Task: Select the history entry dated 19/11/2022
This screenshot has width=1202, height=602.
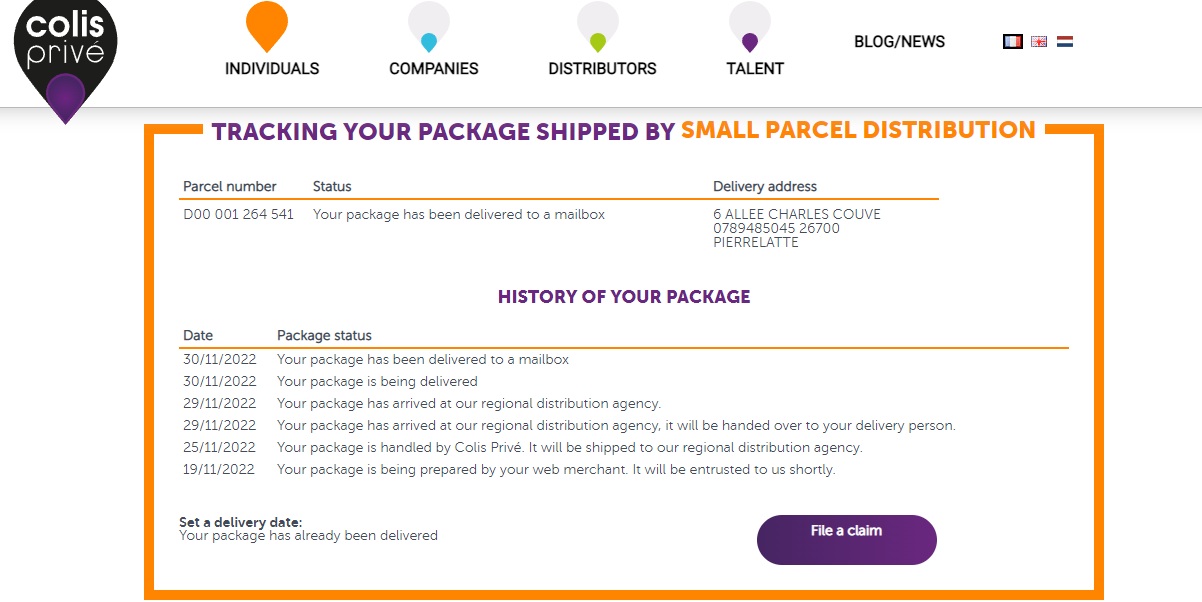Action: [x=219, y=469]
